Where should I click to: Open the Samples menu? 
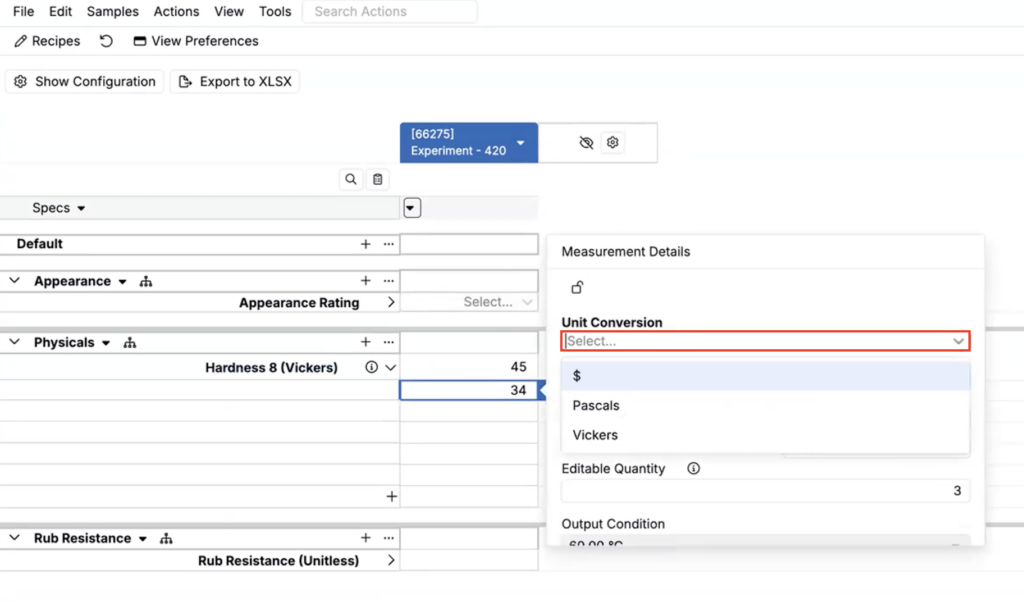pyautogui.click(x=112, y=12)
